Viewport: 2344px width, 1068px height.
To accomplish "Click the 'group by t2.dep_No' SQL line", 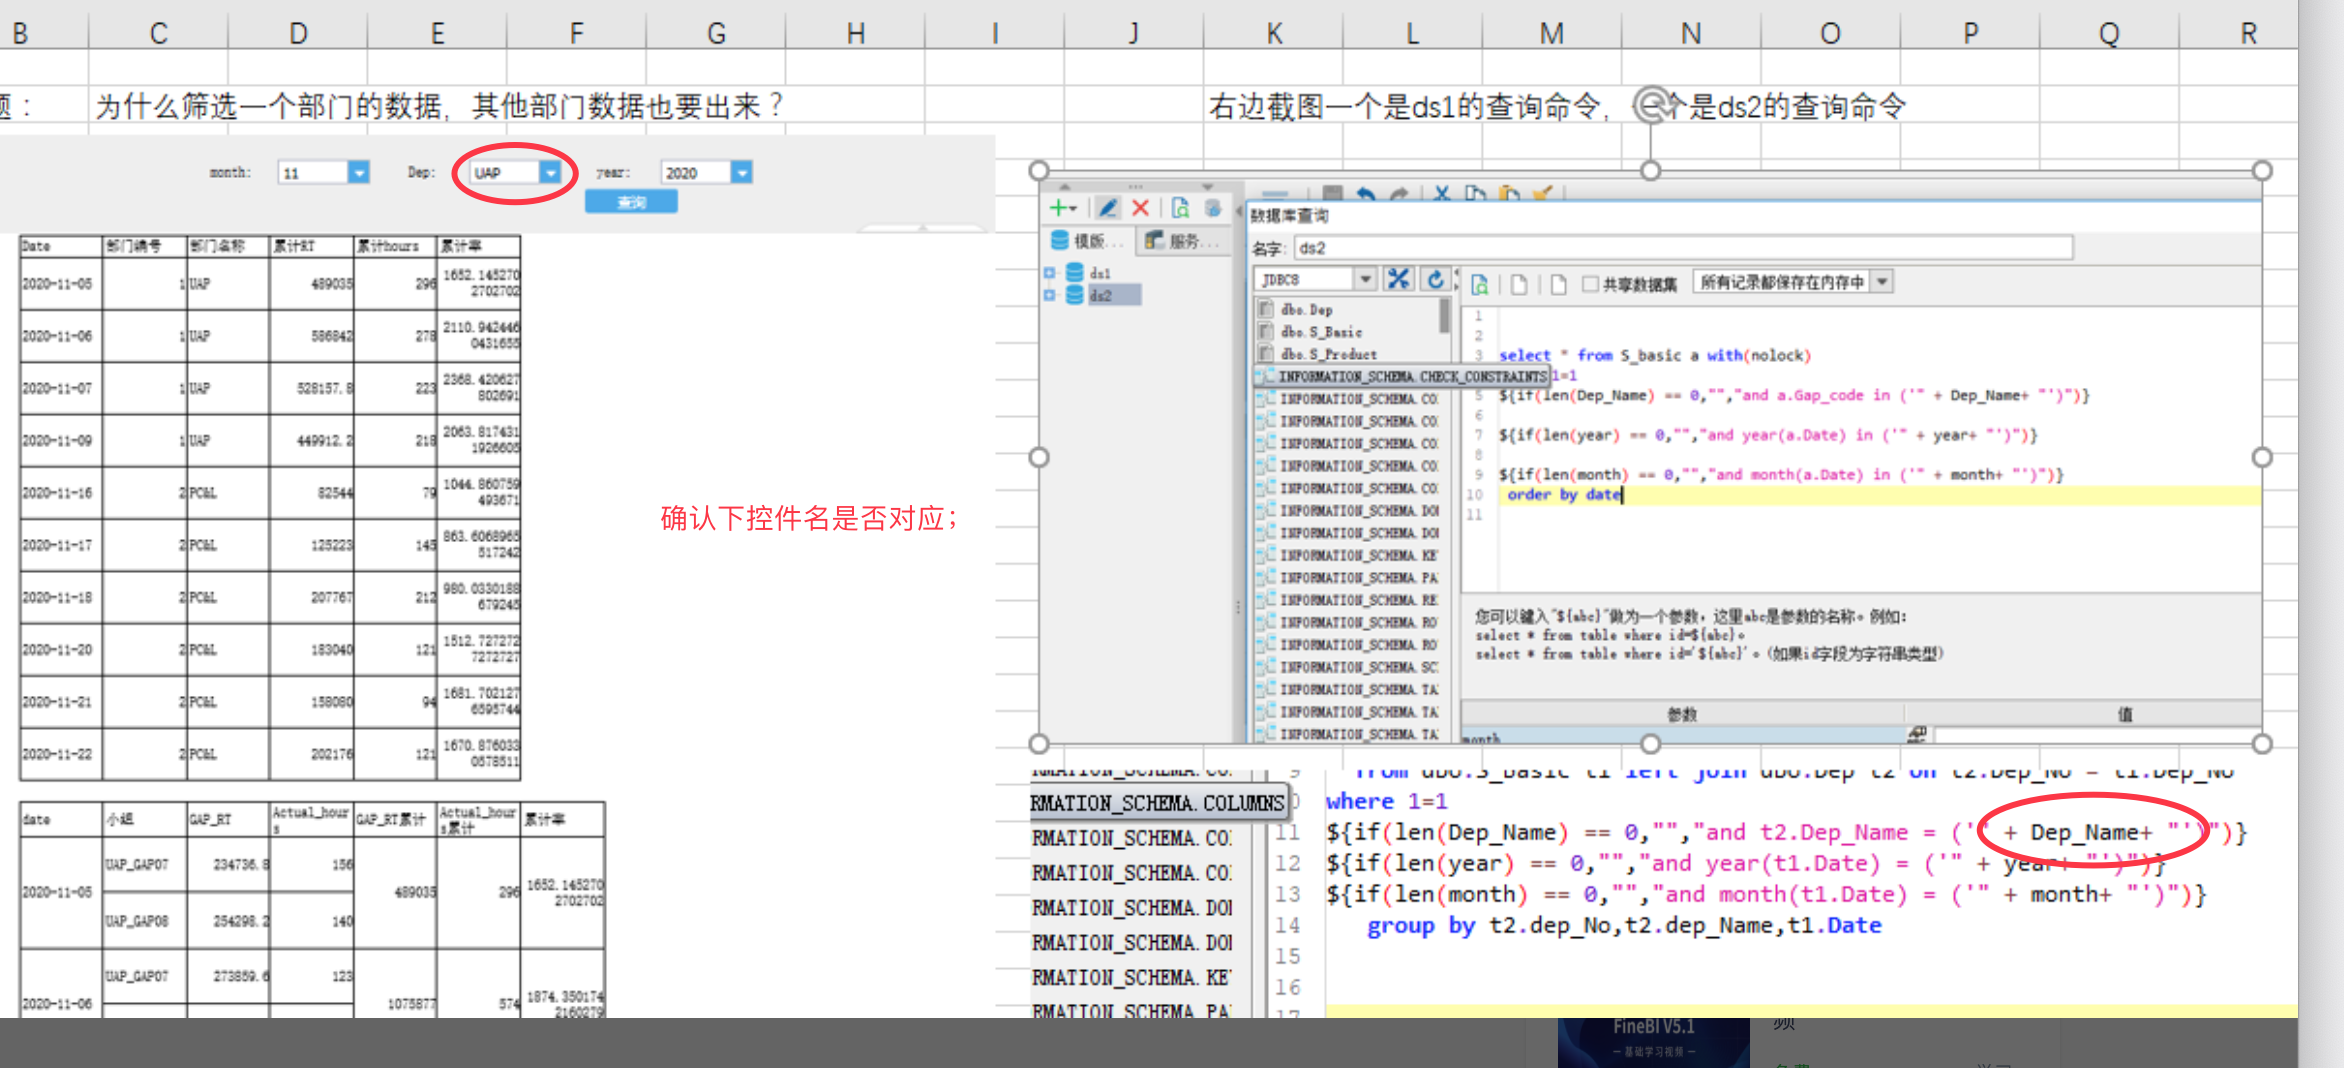I will [1624, 926].
